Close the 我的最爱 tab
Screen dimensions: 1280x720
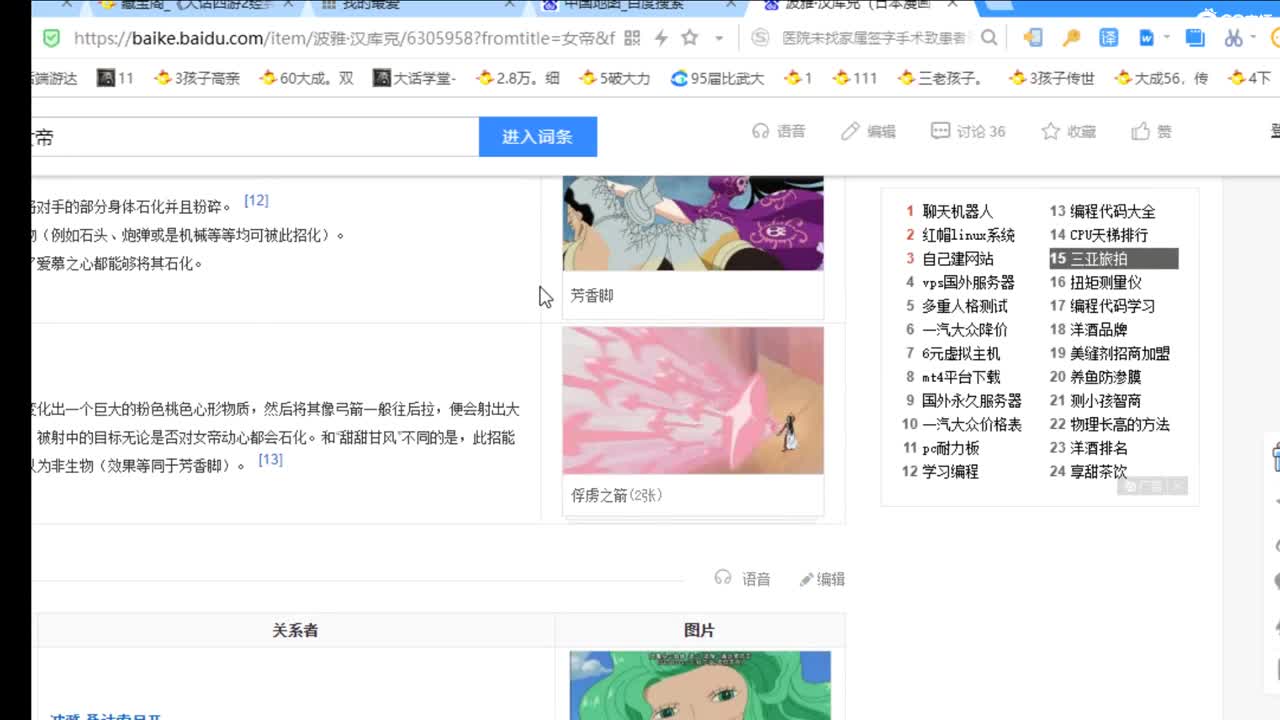[x=509, y=5]
